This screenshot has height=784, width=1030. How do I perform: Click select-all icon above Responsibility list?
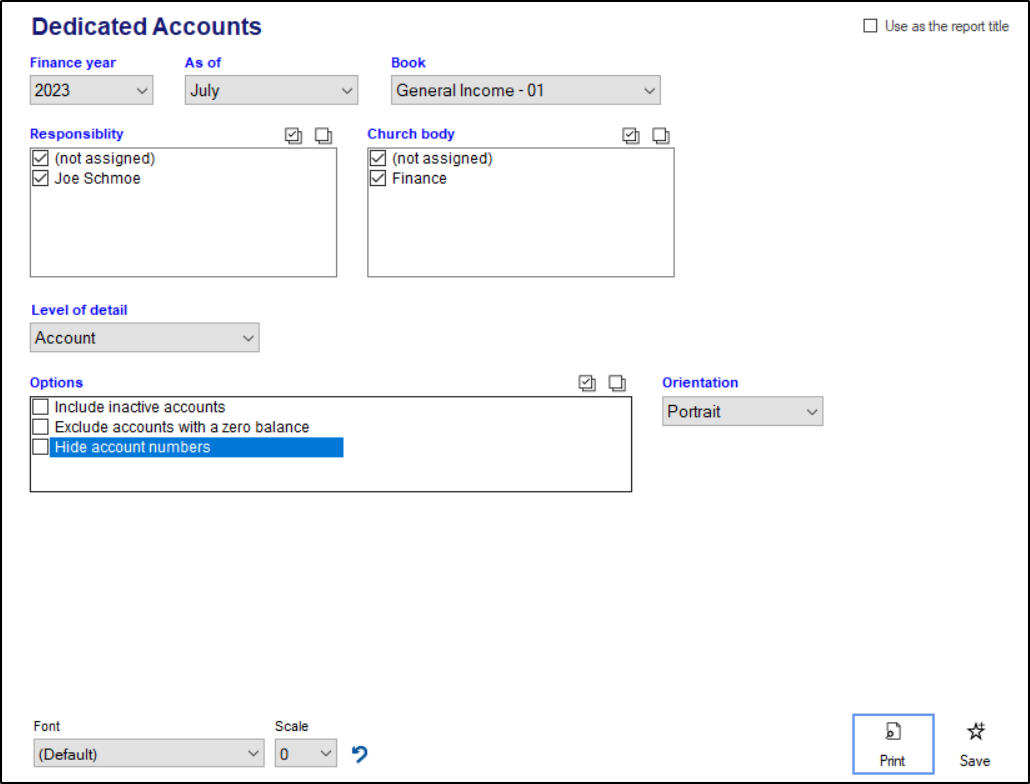[293, 135]
